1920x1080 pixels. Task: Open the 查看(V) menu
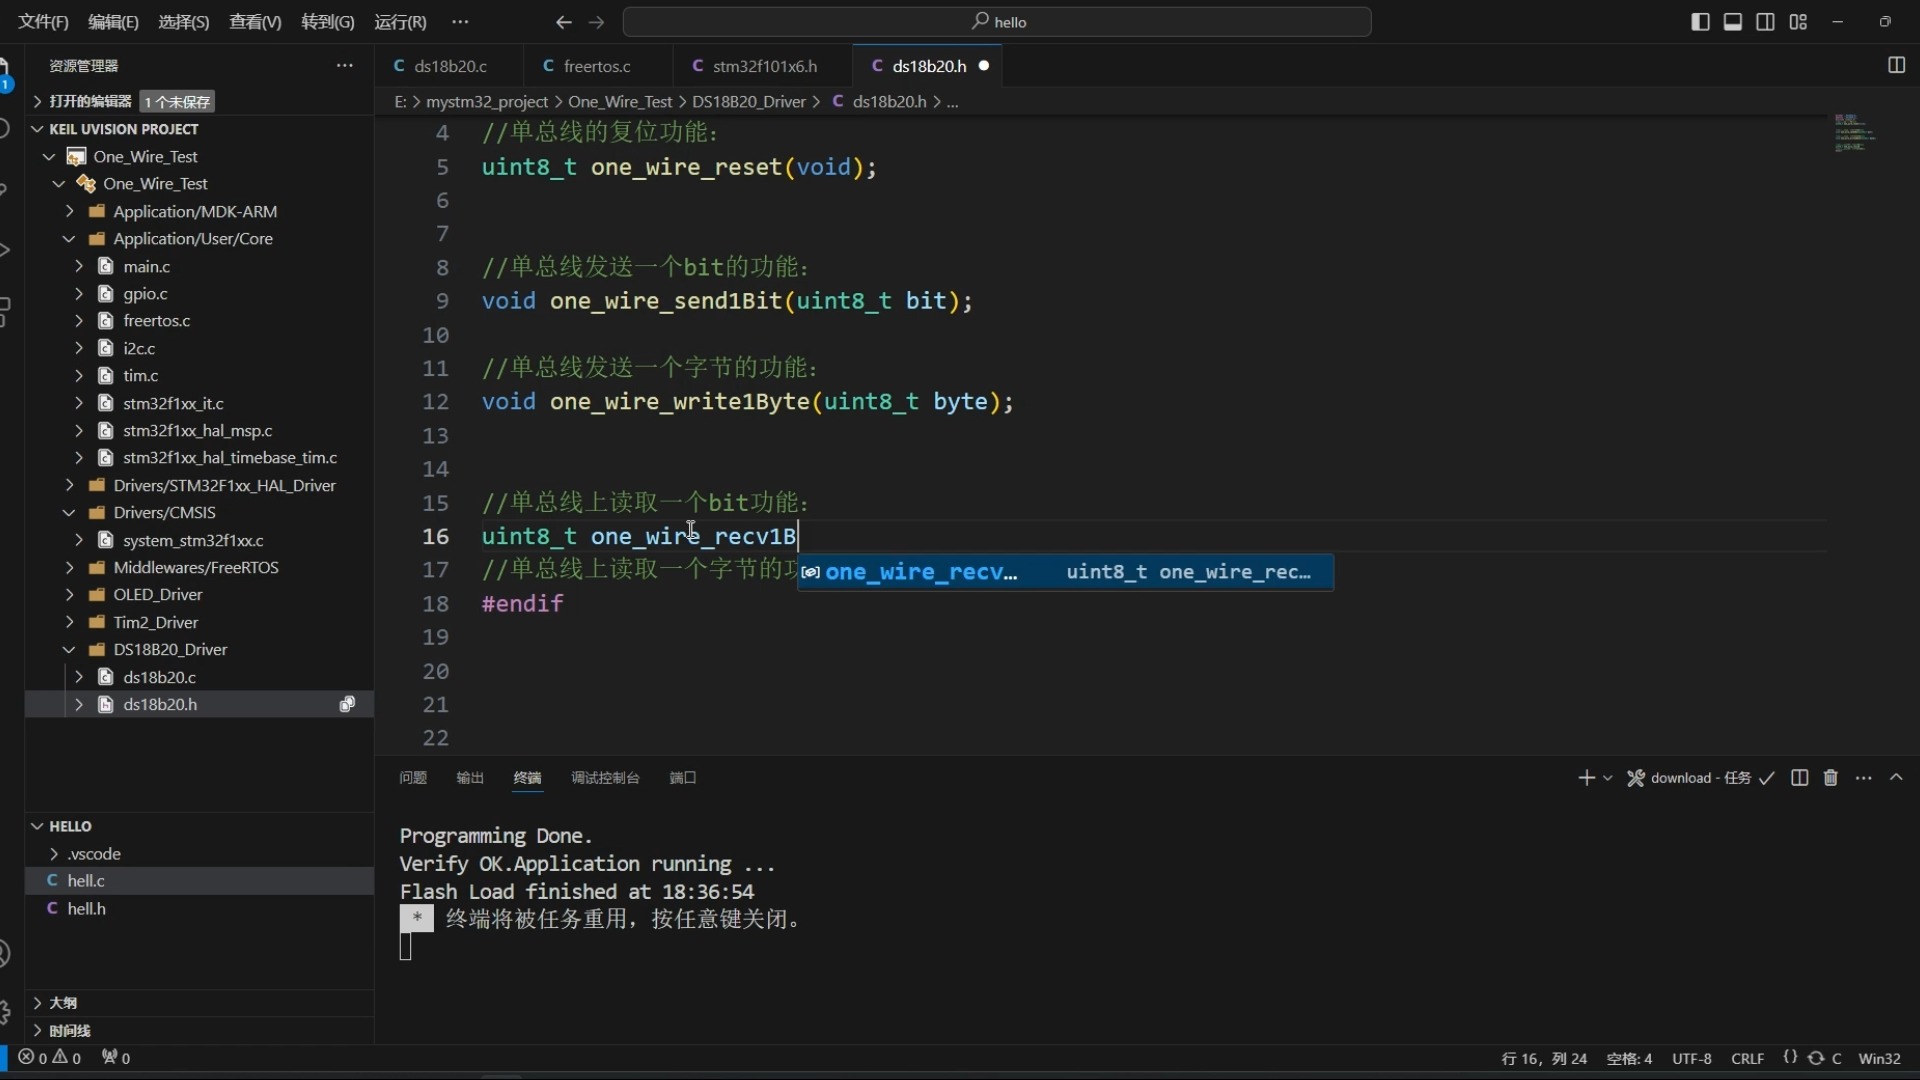[x=255, y=22]
